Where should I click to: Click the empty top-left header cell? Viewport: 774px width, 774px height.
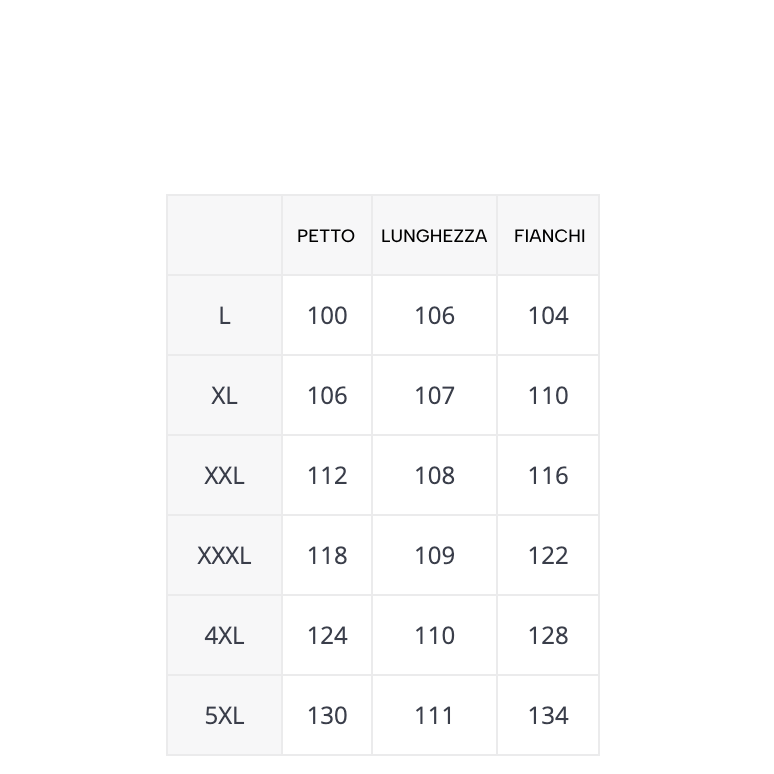(225, 235)
